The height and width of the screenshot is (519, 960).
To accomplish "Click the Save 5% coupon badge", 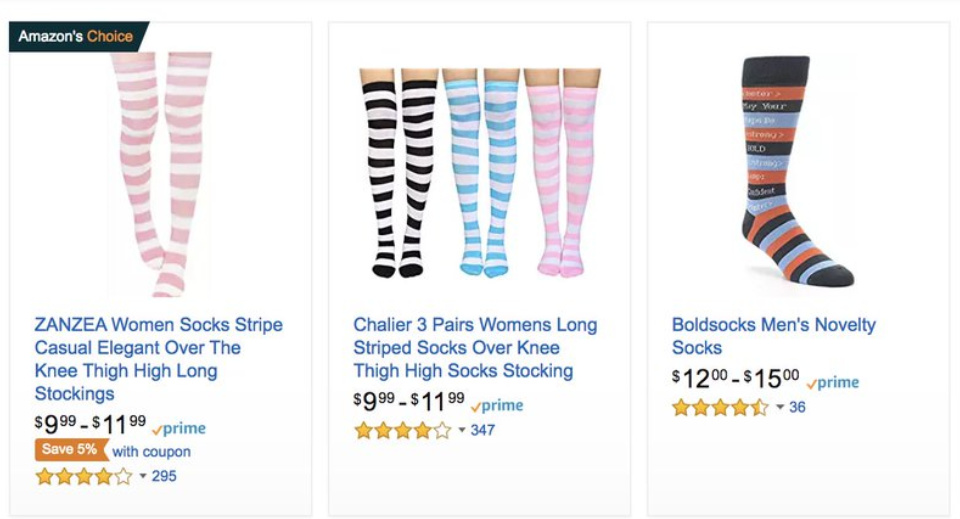I will tap(72, 450).
